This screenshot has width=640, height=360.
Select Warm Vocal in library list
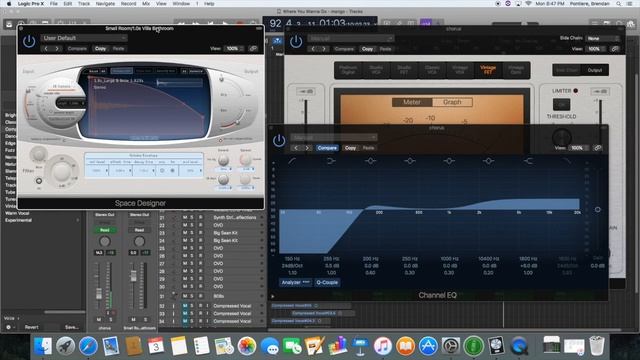pos(17,213)
